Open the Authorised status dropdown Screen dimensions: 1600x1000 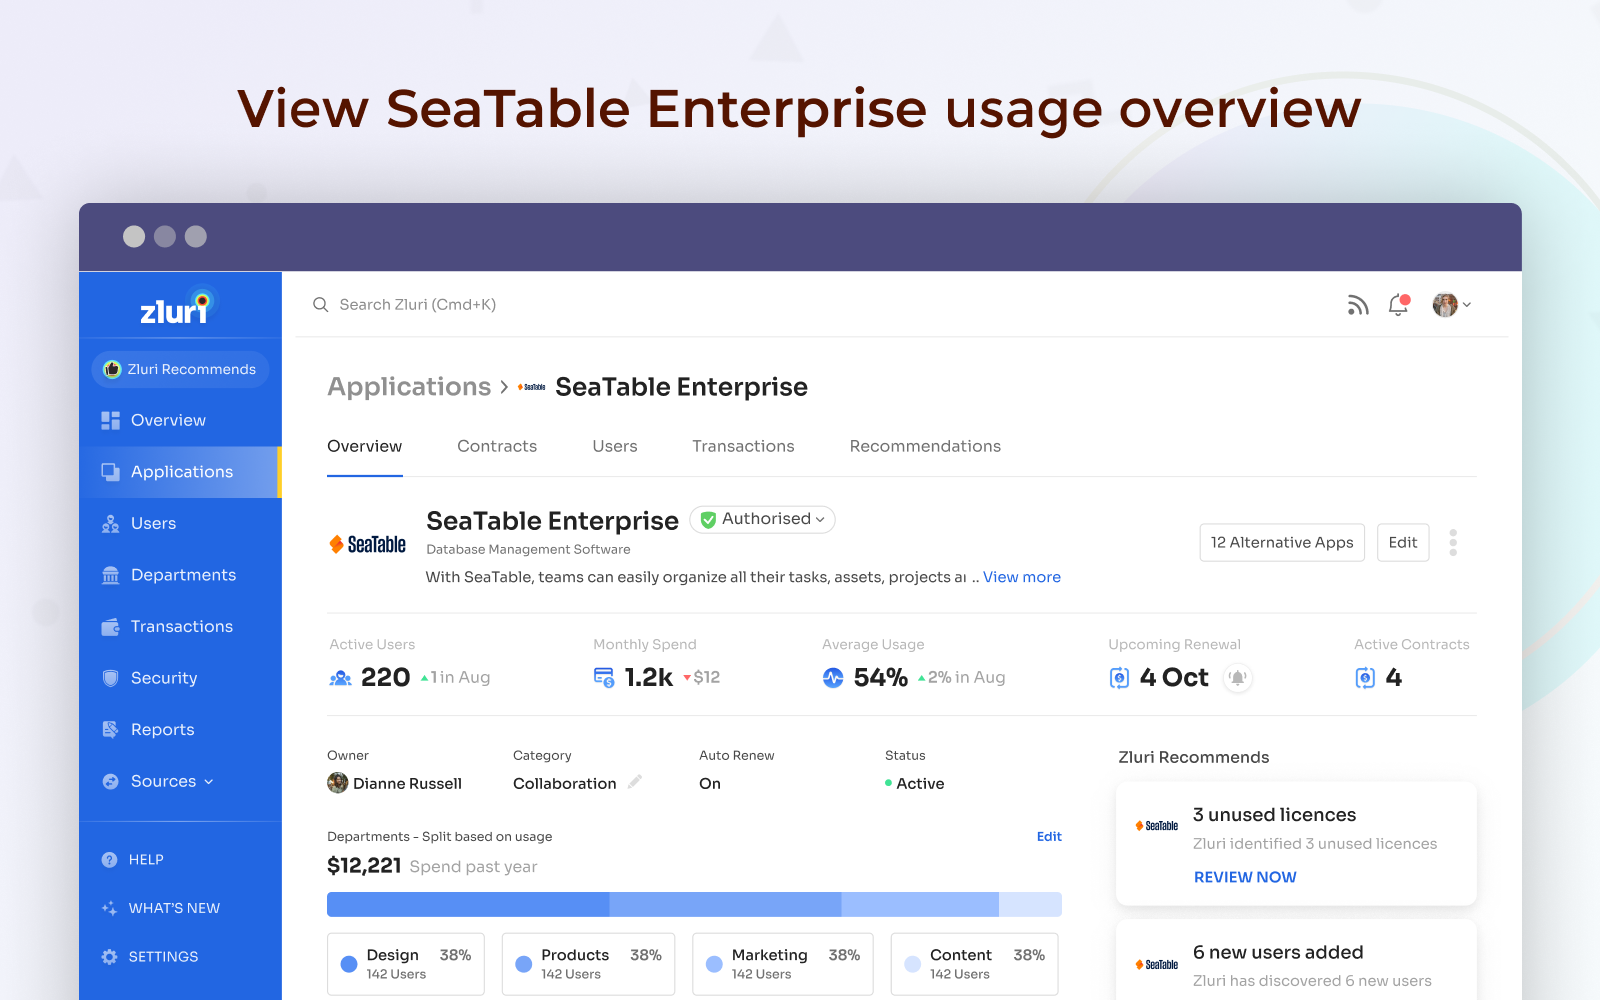pos(763,519)
